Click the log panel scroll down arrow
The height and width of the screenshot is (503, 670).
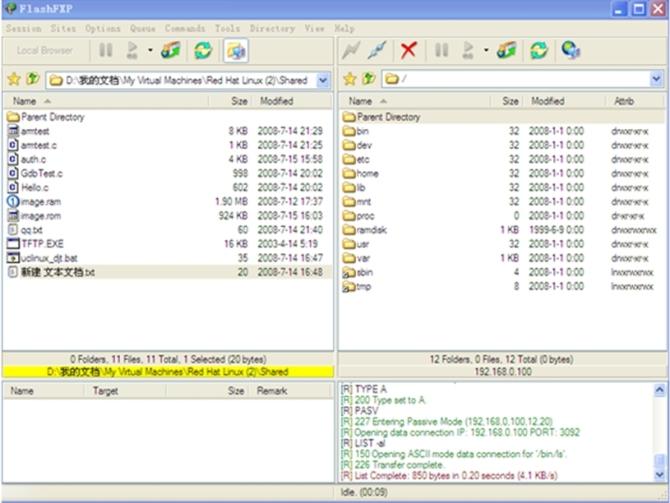pyautogui.click(x=660, y=474)
